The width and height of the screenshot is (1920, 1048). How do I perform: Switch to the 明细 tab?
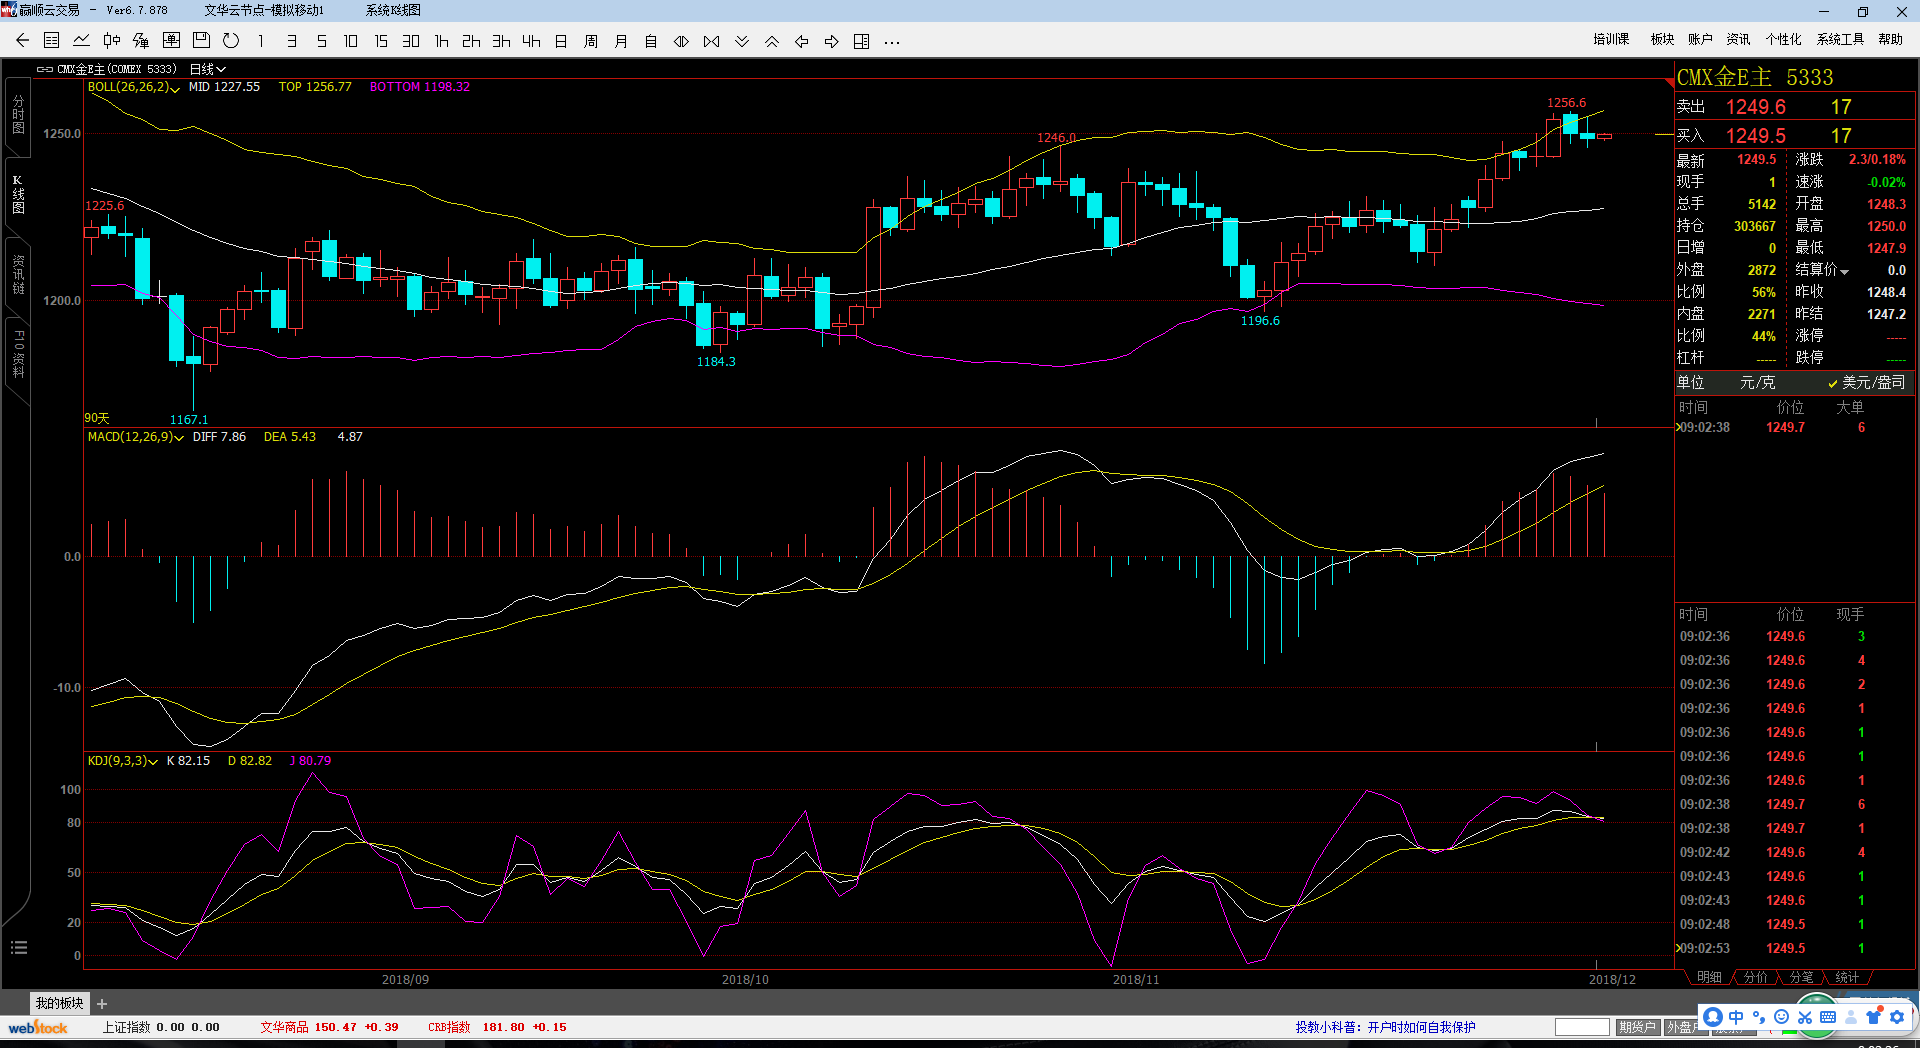(1709, 977)
